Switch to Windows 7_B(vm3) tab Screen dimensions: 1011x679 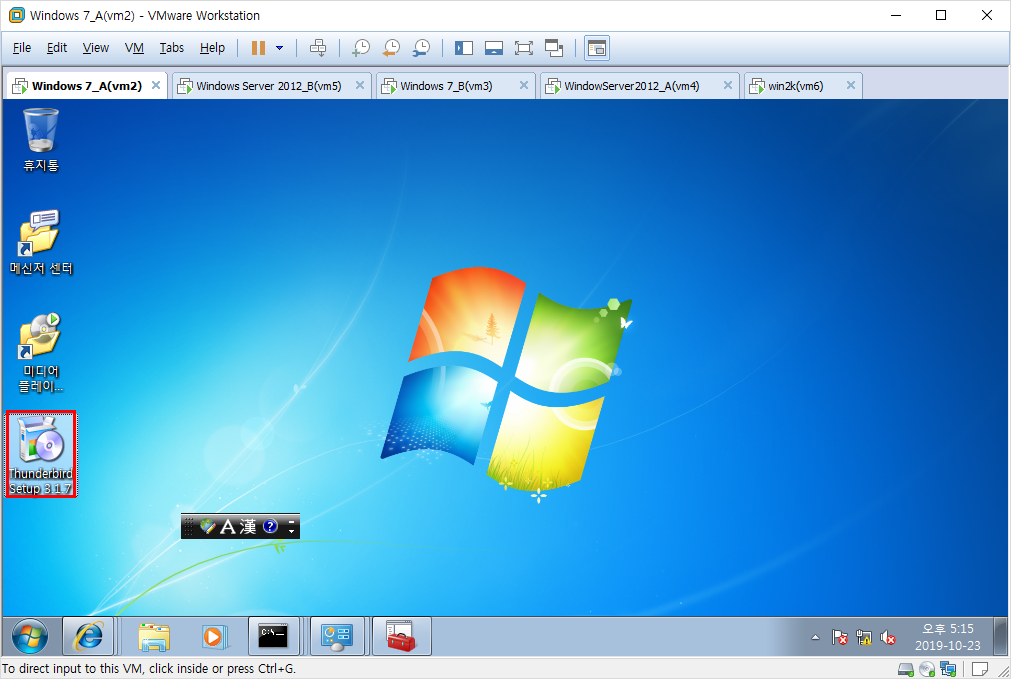tap(446, 86)
